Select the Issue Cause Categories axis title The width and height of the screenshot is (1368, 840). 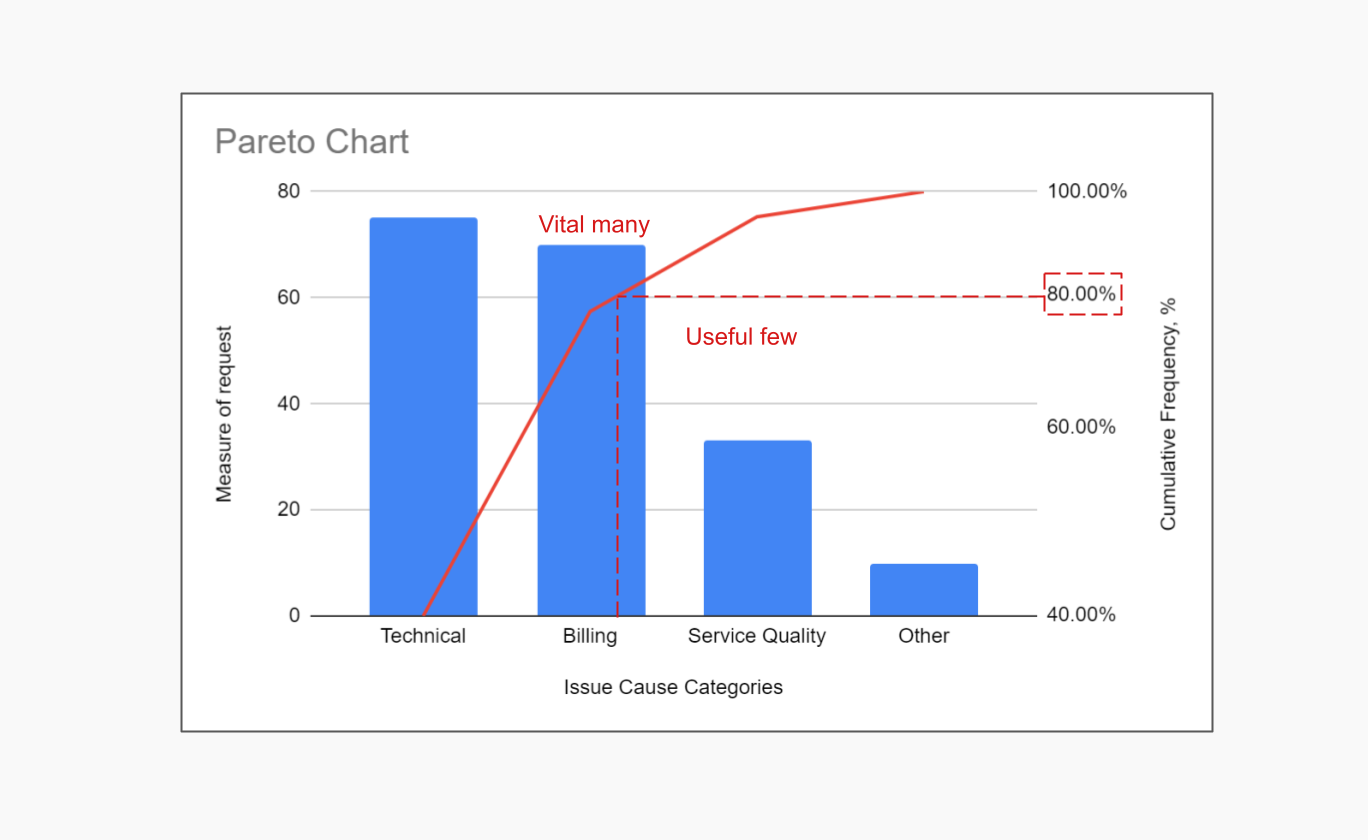(x=673, y=687)
